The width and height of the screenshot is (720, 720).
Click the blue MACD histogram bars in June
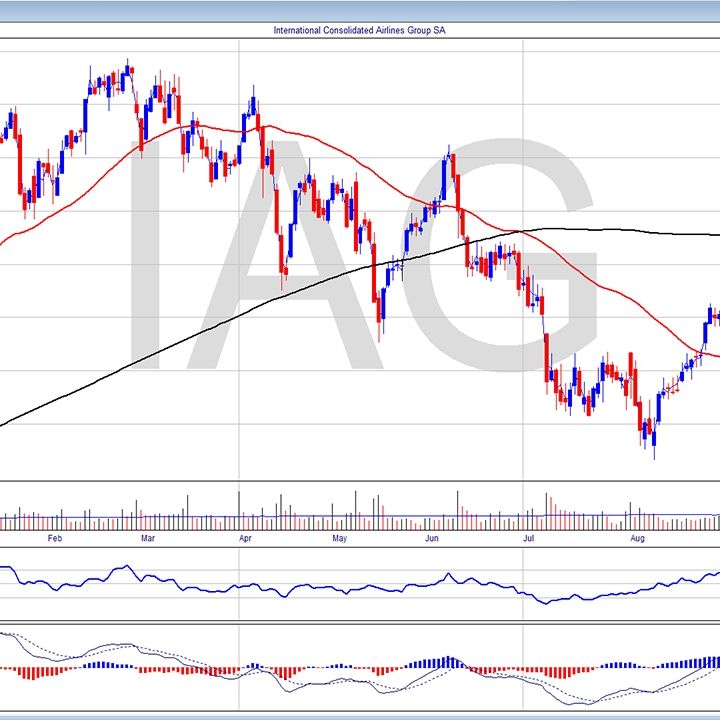[445, 663]
